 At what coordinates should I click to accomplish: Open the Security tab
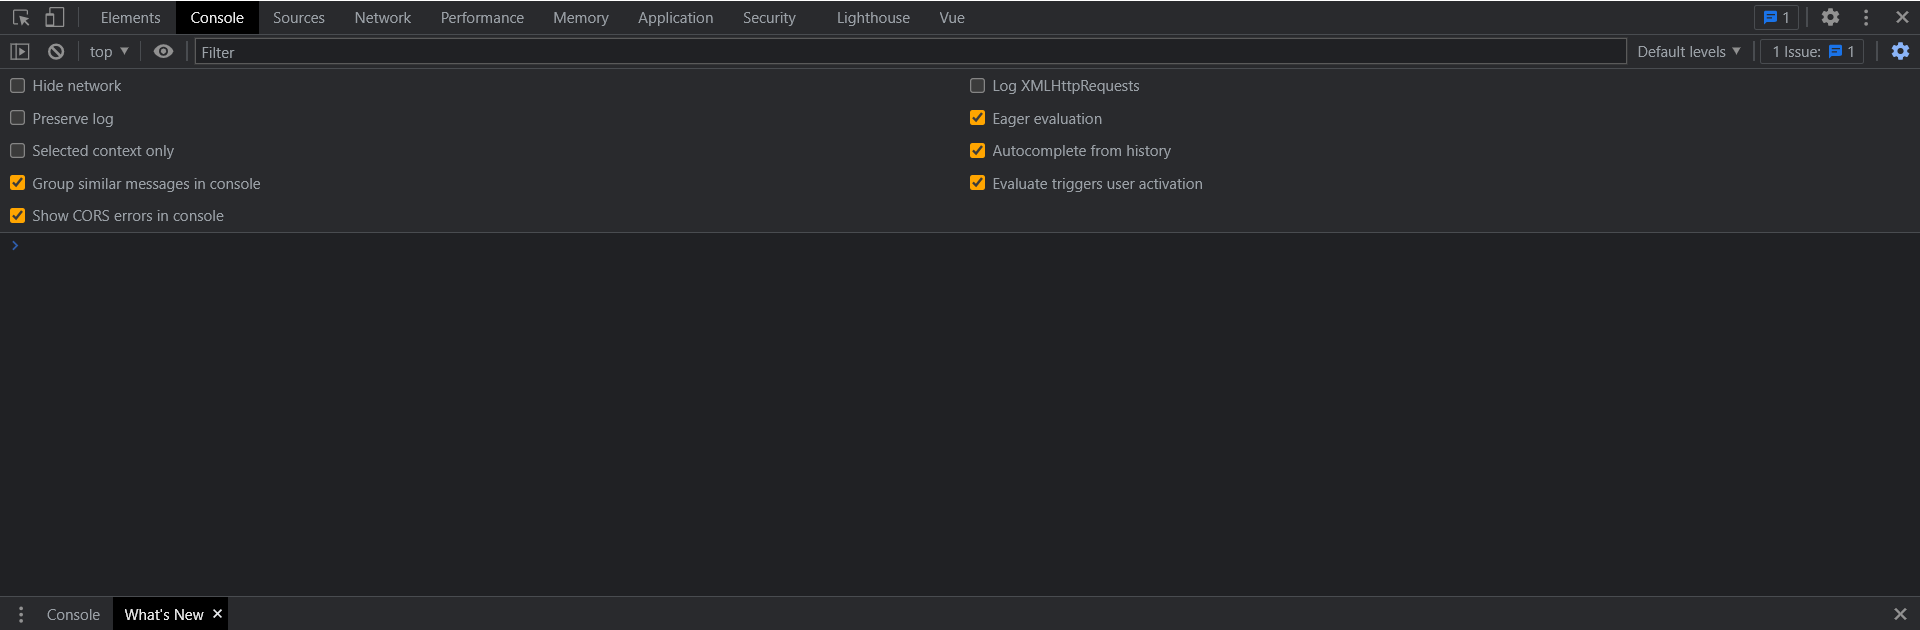(769, 18)
